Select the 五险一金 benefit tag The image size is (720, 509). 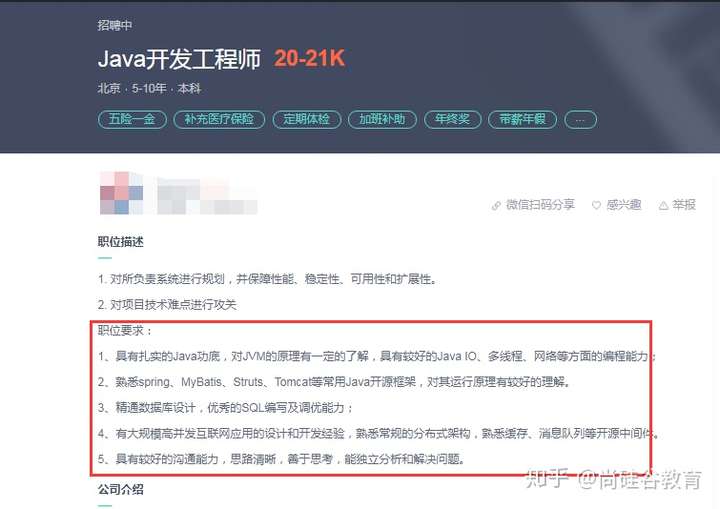[x=132, y=120]
